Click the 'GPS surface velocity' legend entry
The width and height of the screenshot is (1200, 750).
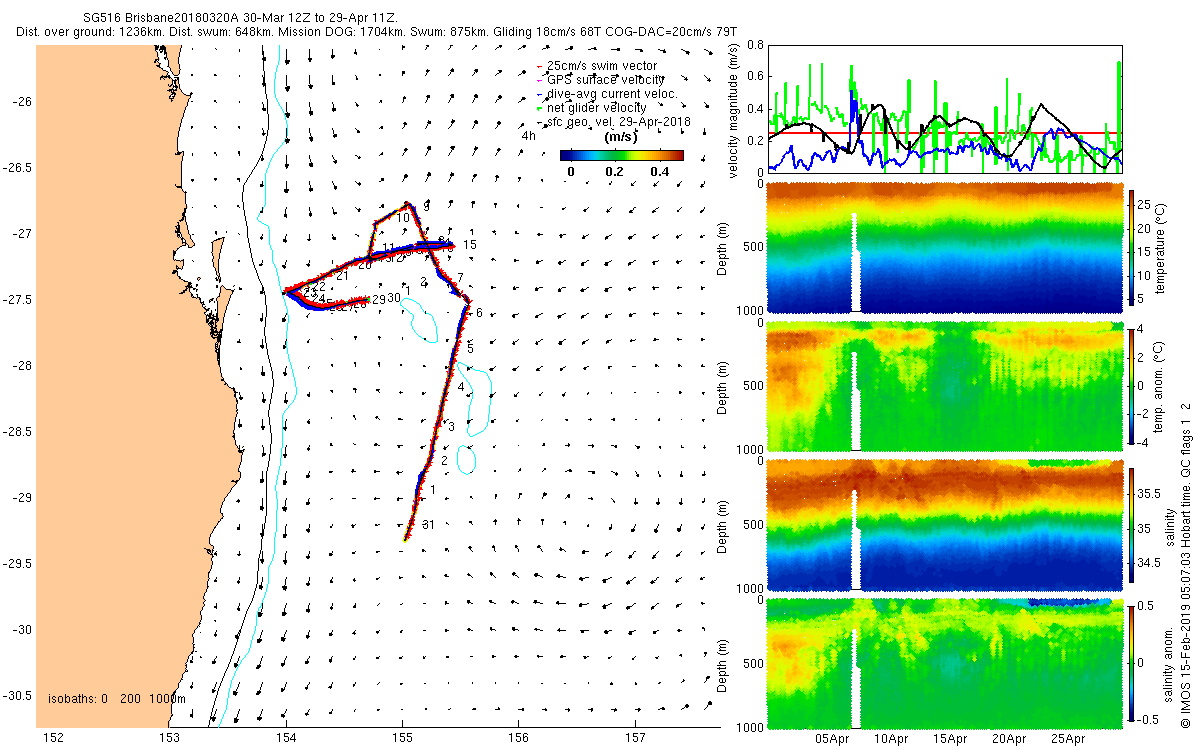point(607,79)
